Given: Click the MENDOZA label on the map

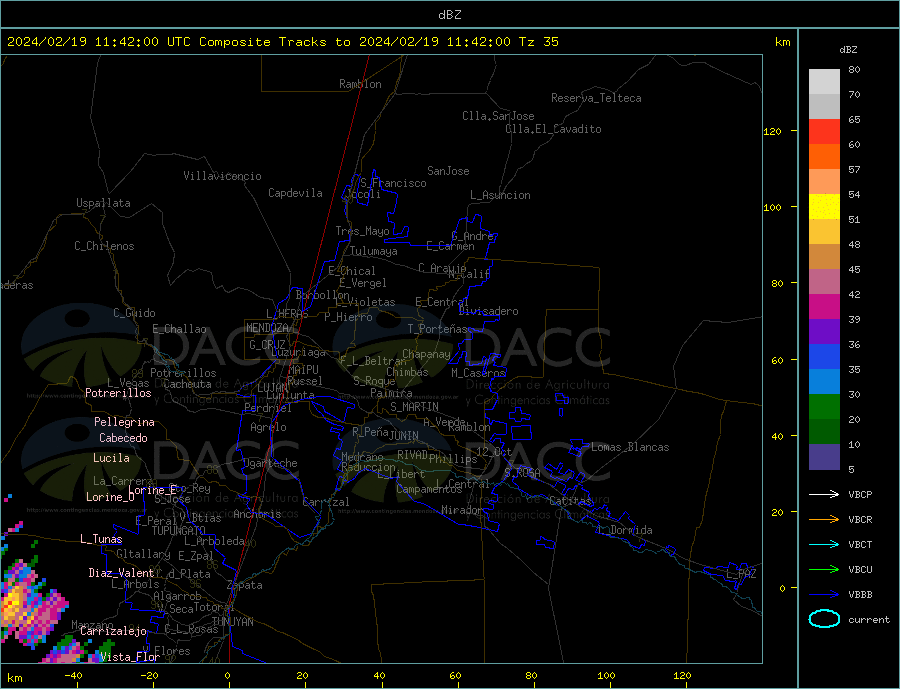Looking at the screenshot, I should 267,328.
